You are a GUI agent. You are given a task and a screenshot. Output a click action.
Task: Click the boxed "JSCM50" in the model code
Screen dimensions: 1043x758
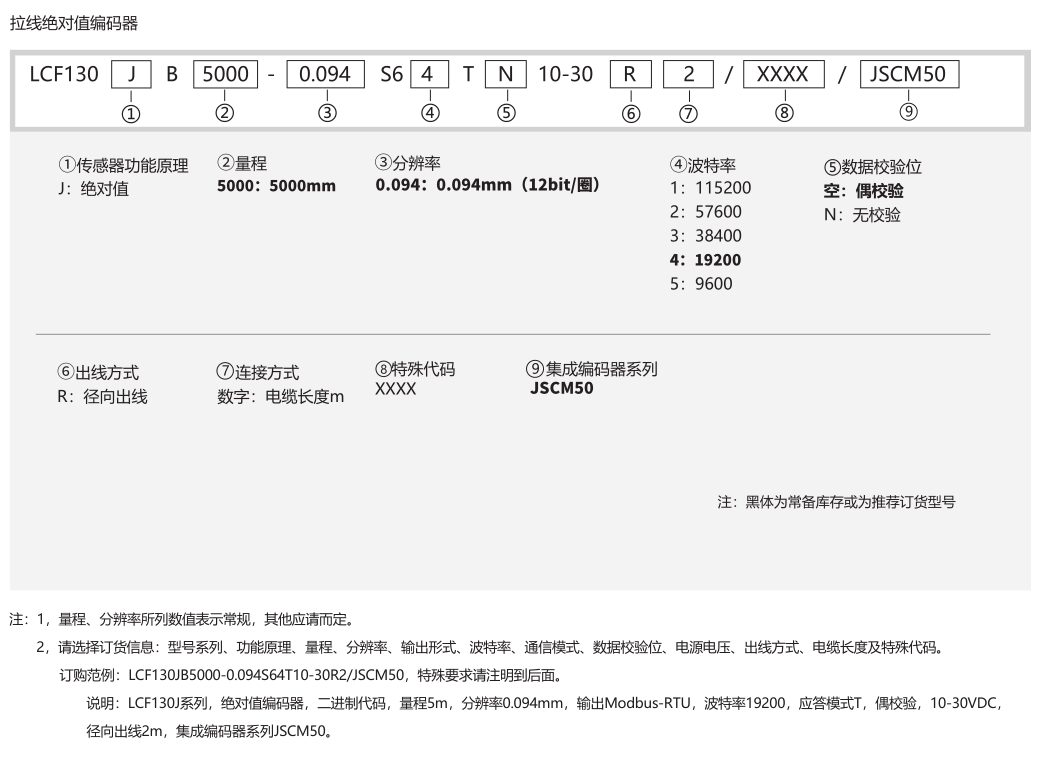point(909,74)
